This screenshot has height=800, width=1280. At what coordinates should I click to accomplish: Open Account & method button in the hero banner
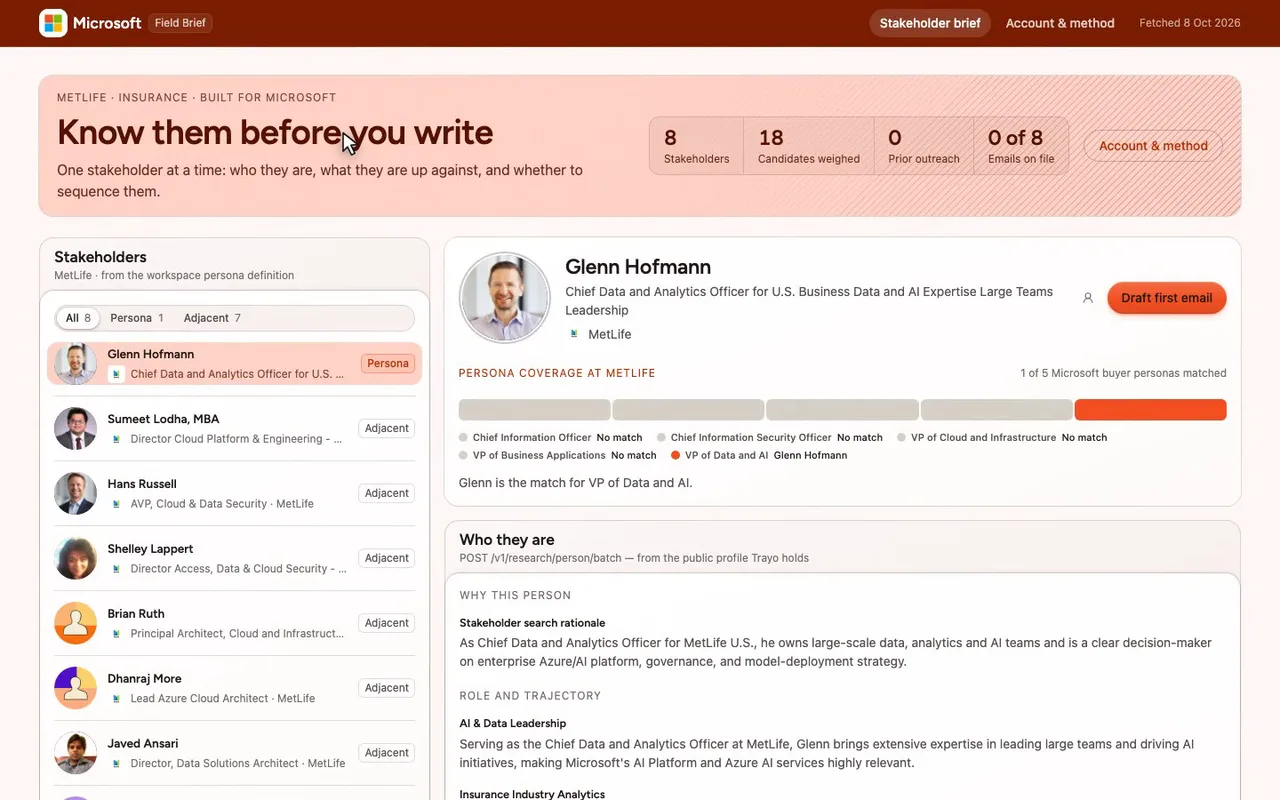[1153, 146]
